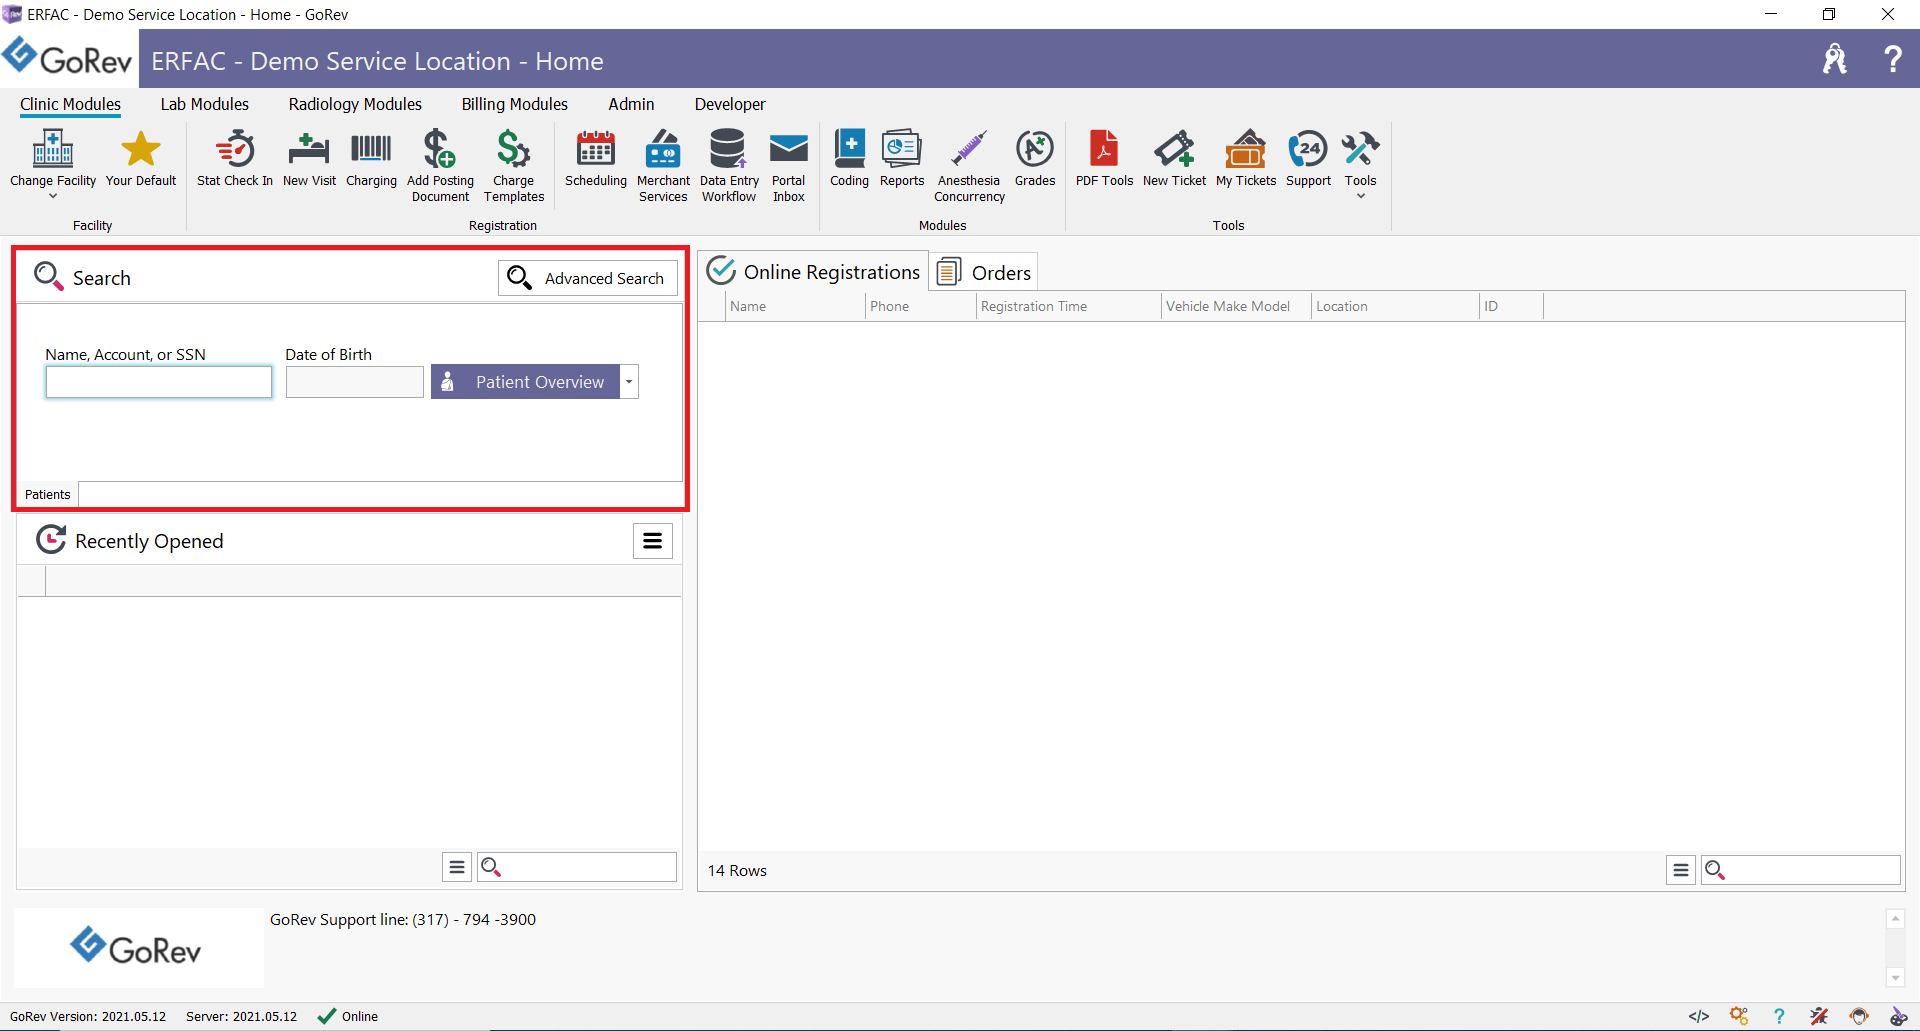
Task: Click the user profile icon in header
Action: click(x=1835, y=60)
